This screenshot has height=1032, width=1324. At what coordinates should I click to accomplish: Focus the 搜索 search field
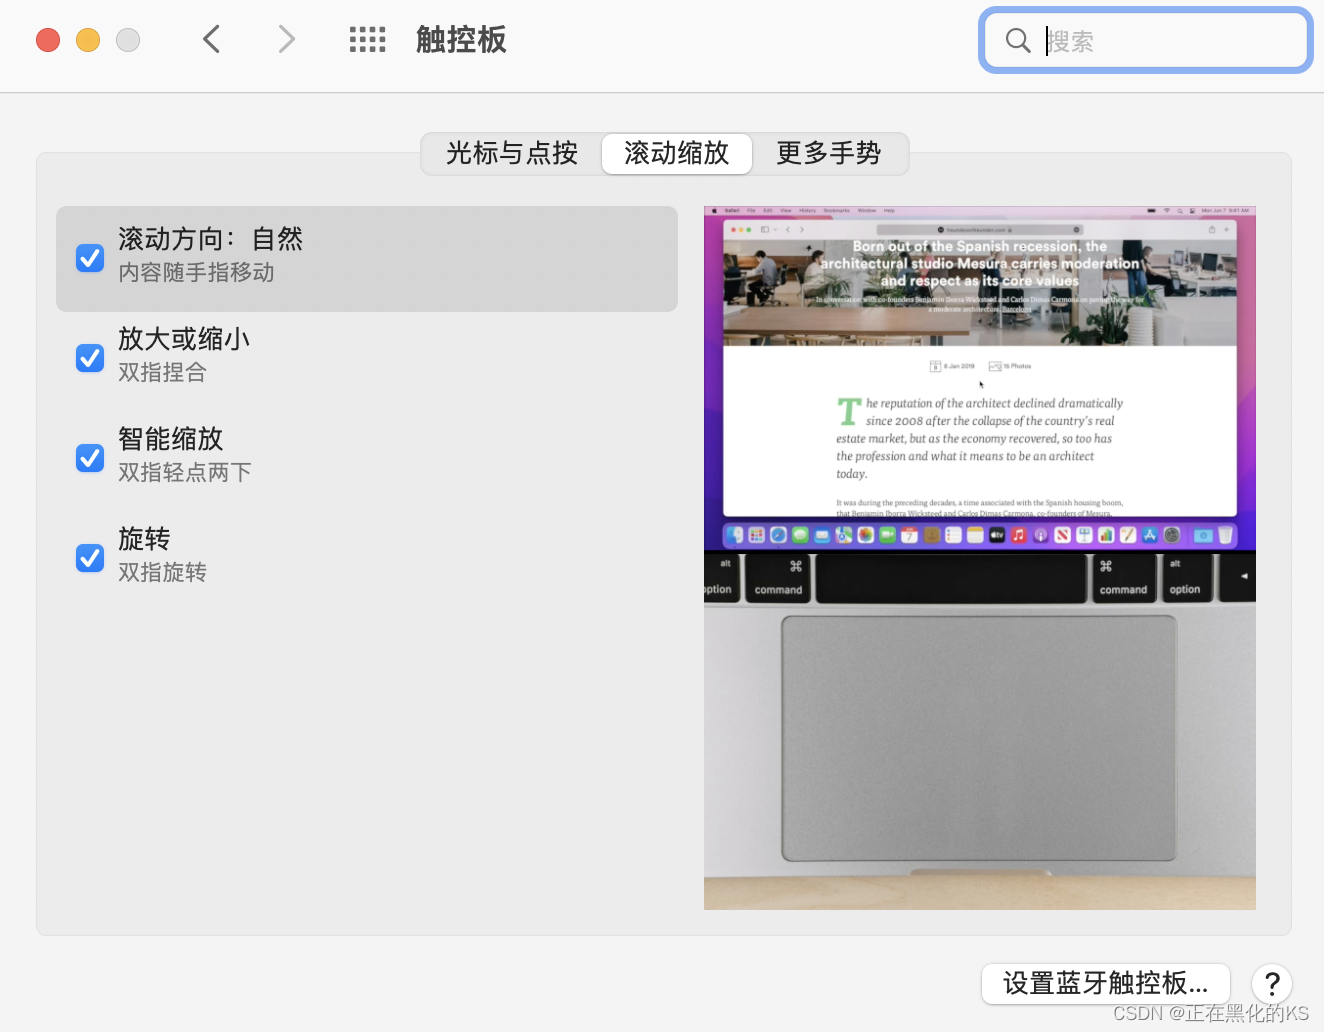click(x=1145, y=40)
